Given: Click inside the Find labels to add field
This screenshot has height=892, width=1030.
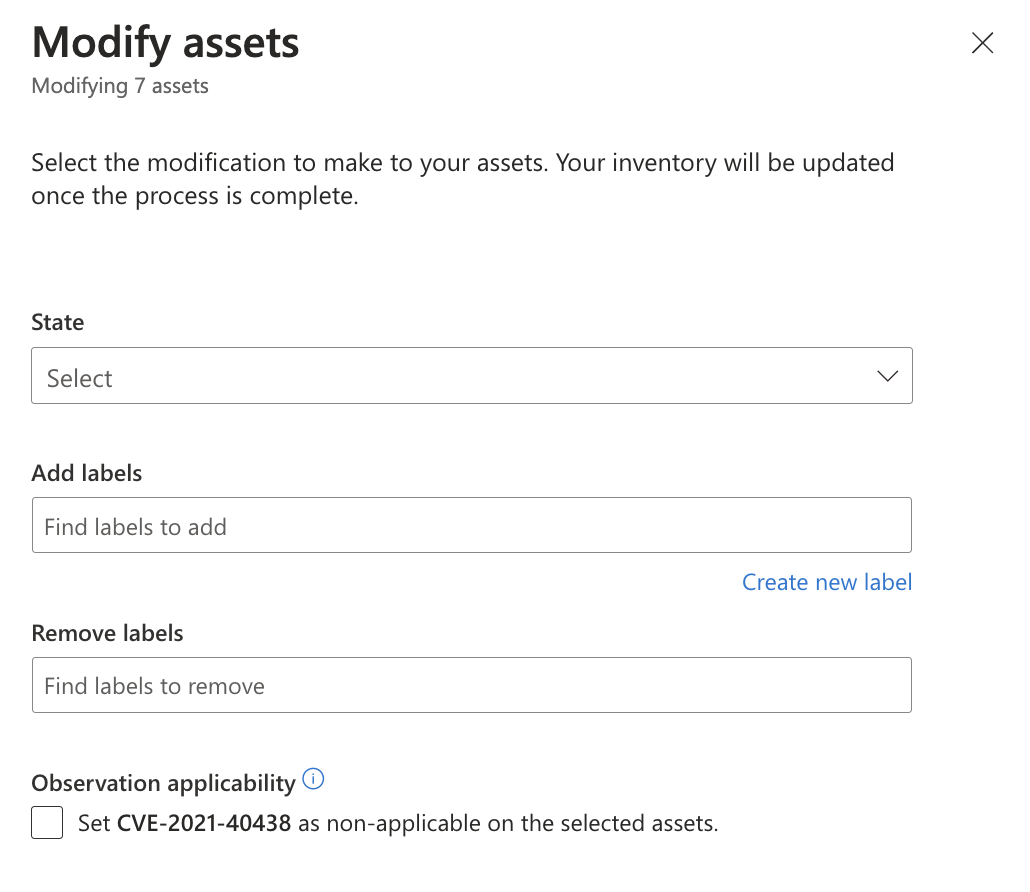Looking at the screenshot, I should click(472, 525).
